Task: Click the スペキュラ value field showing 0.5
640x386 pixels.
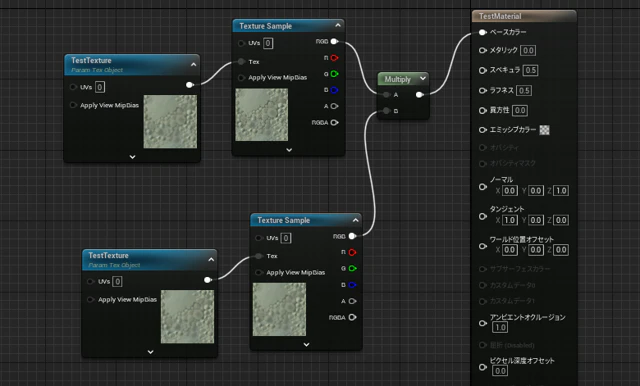Action: (530, 70)
